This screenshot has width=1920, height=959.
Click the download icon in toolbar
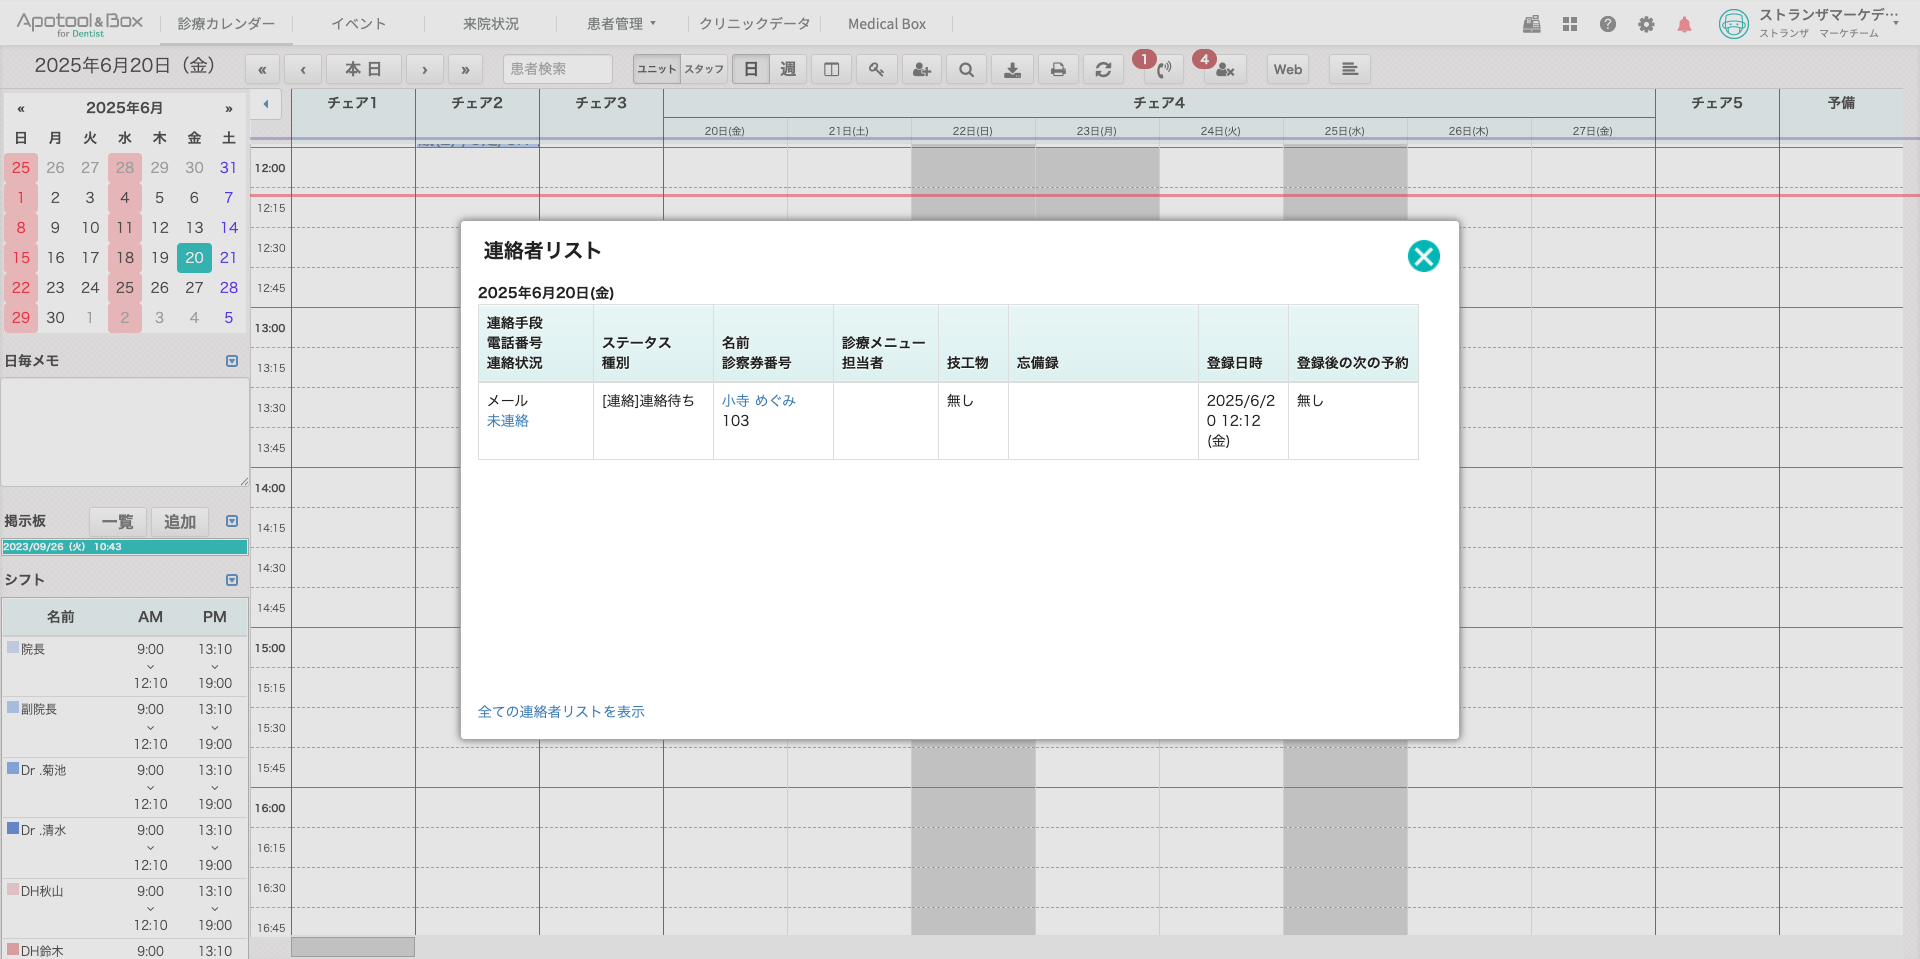click(1012, 69)
